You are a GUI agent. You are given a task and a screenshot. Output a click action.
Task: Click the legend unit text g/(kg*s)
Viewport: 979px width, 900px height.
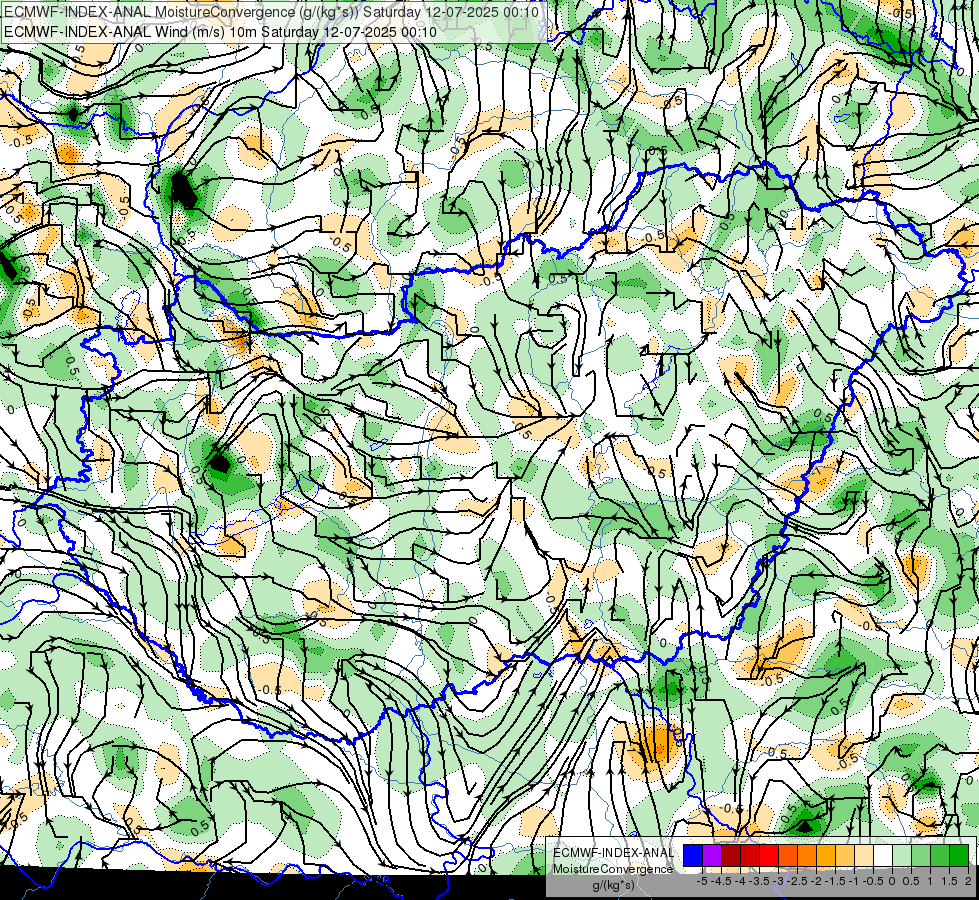pos(614,886)
